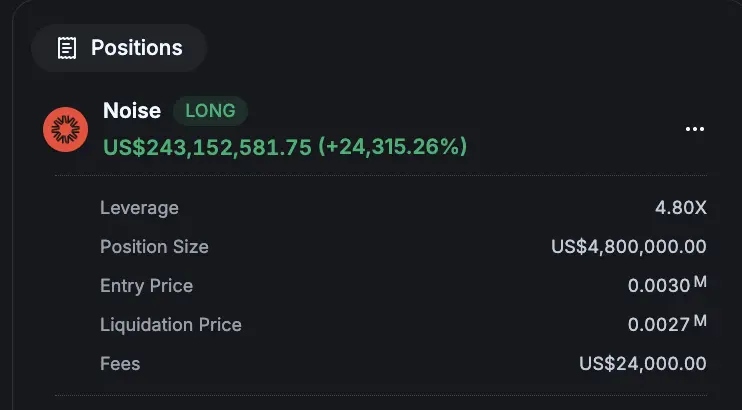The width and height of the screenshot is (742, 410).
Task: Click the US$24,000.00 fees value
Action: click(x=643, y=364)
